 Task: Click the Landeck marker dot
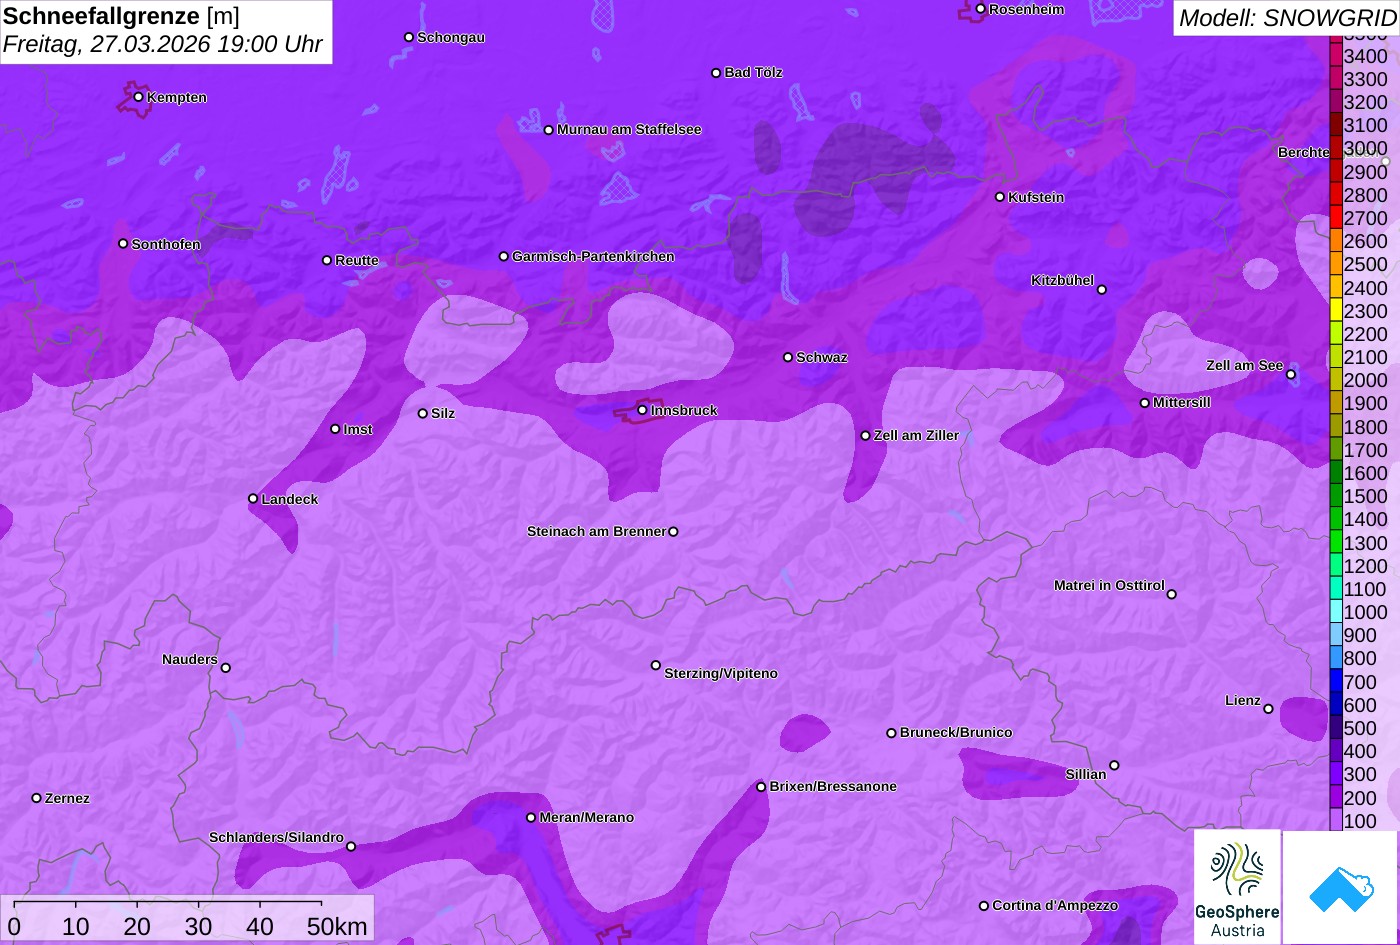click(x=253, y=499)
